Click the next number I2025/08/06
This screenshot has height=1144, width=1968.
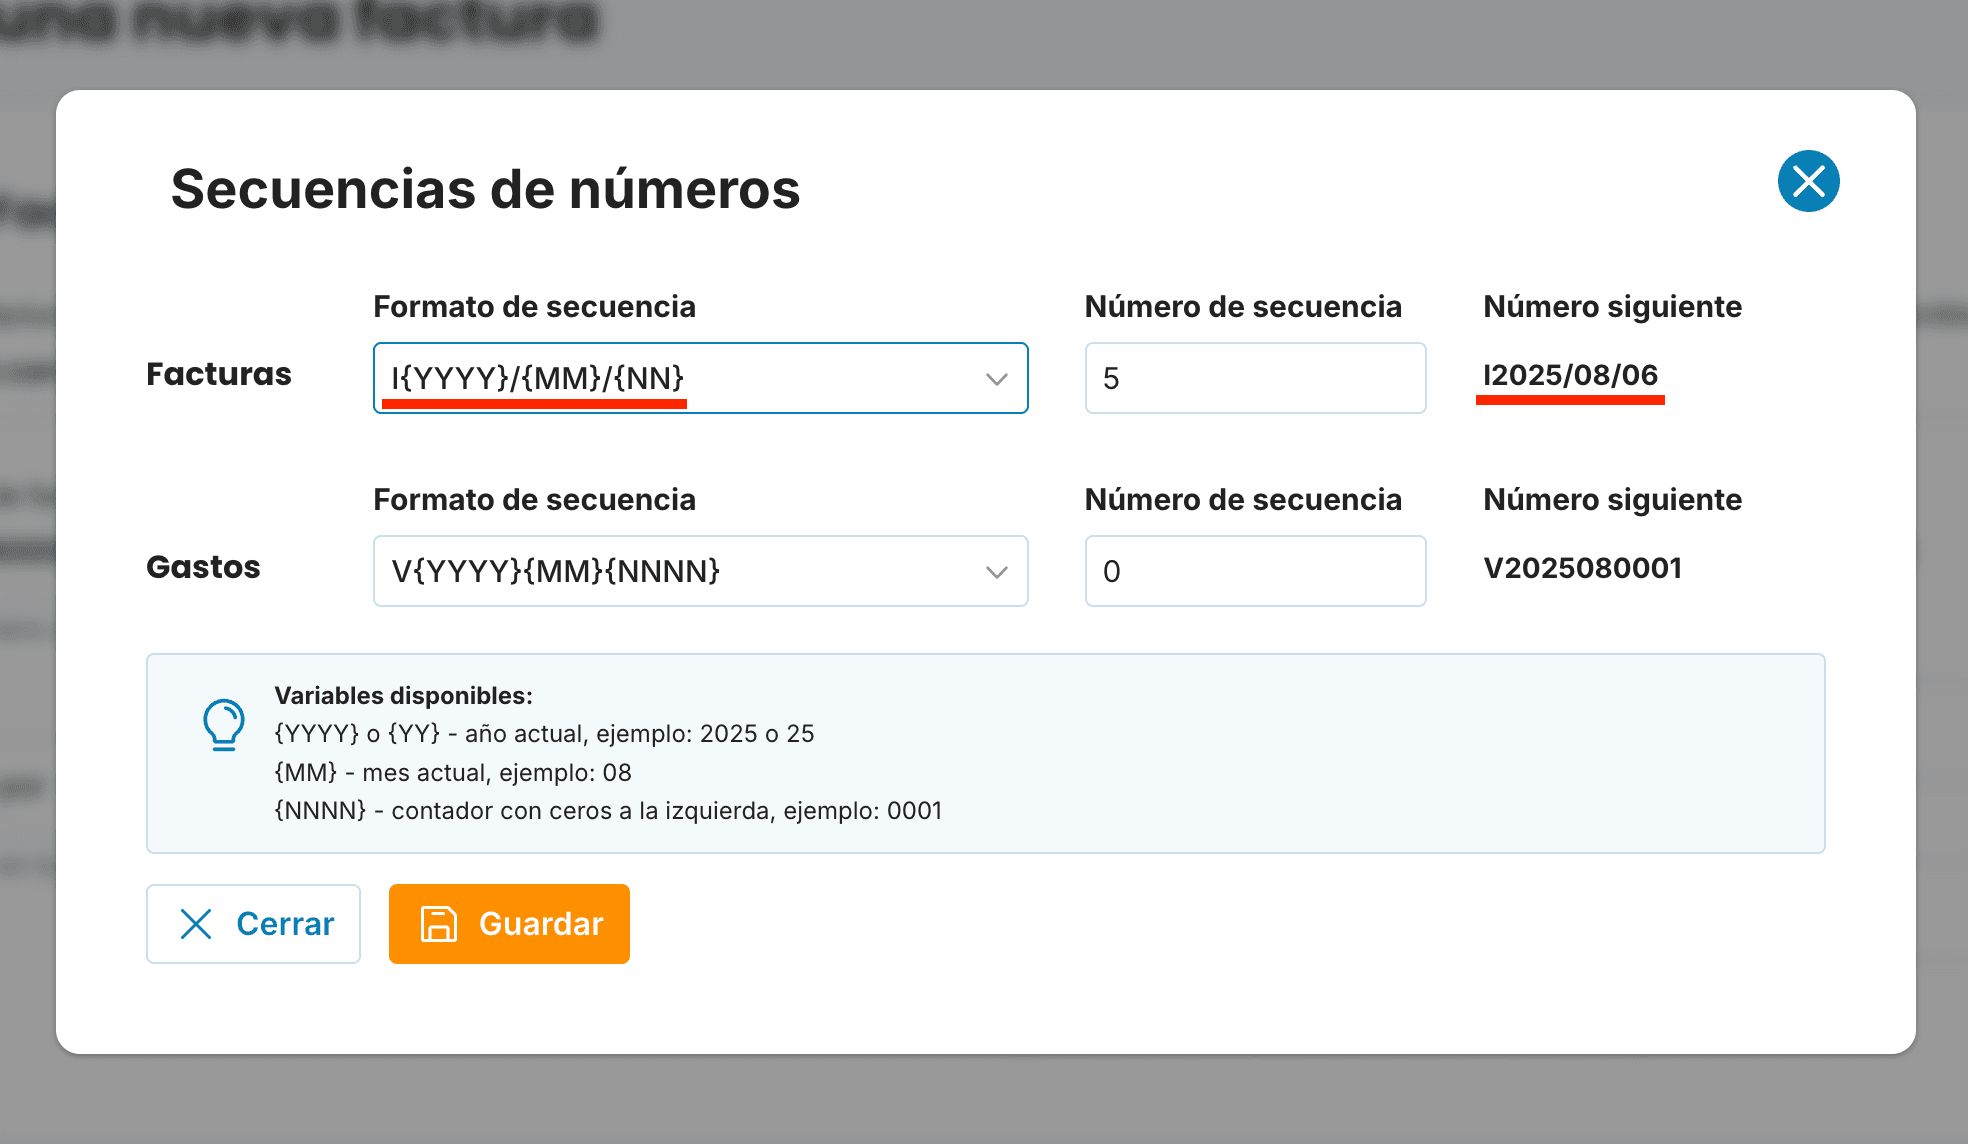coord(1570,375)
